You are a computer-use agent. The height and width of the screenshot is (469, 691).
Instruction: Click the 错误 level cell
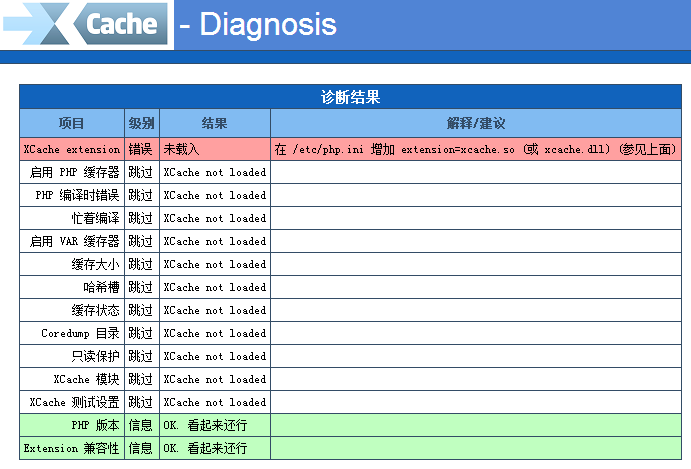point(140,149)
